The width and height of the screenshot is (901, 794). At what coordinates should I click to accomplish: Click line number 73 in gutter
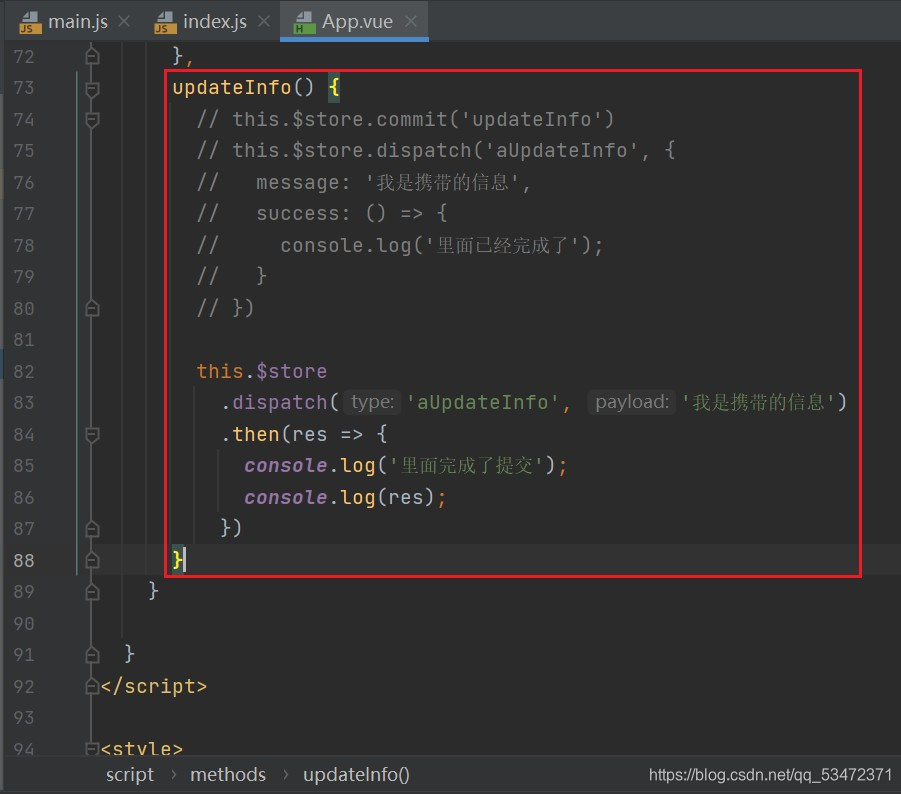[x=24, y=88]
